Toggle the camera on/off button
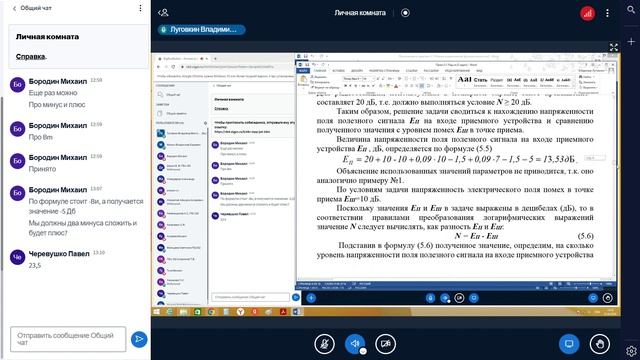The image size is (640, 360). click(385, 344)
